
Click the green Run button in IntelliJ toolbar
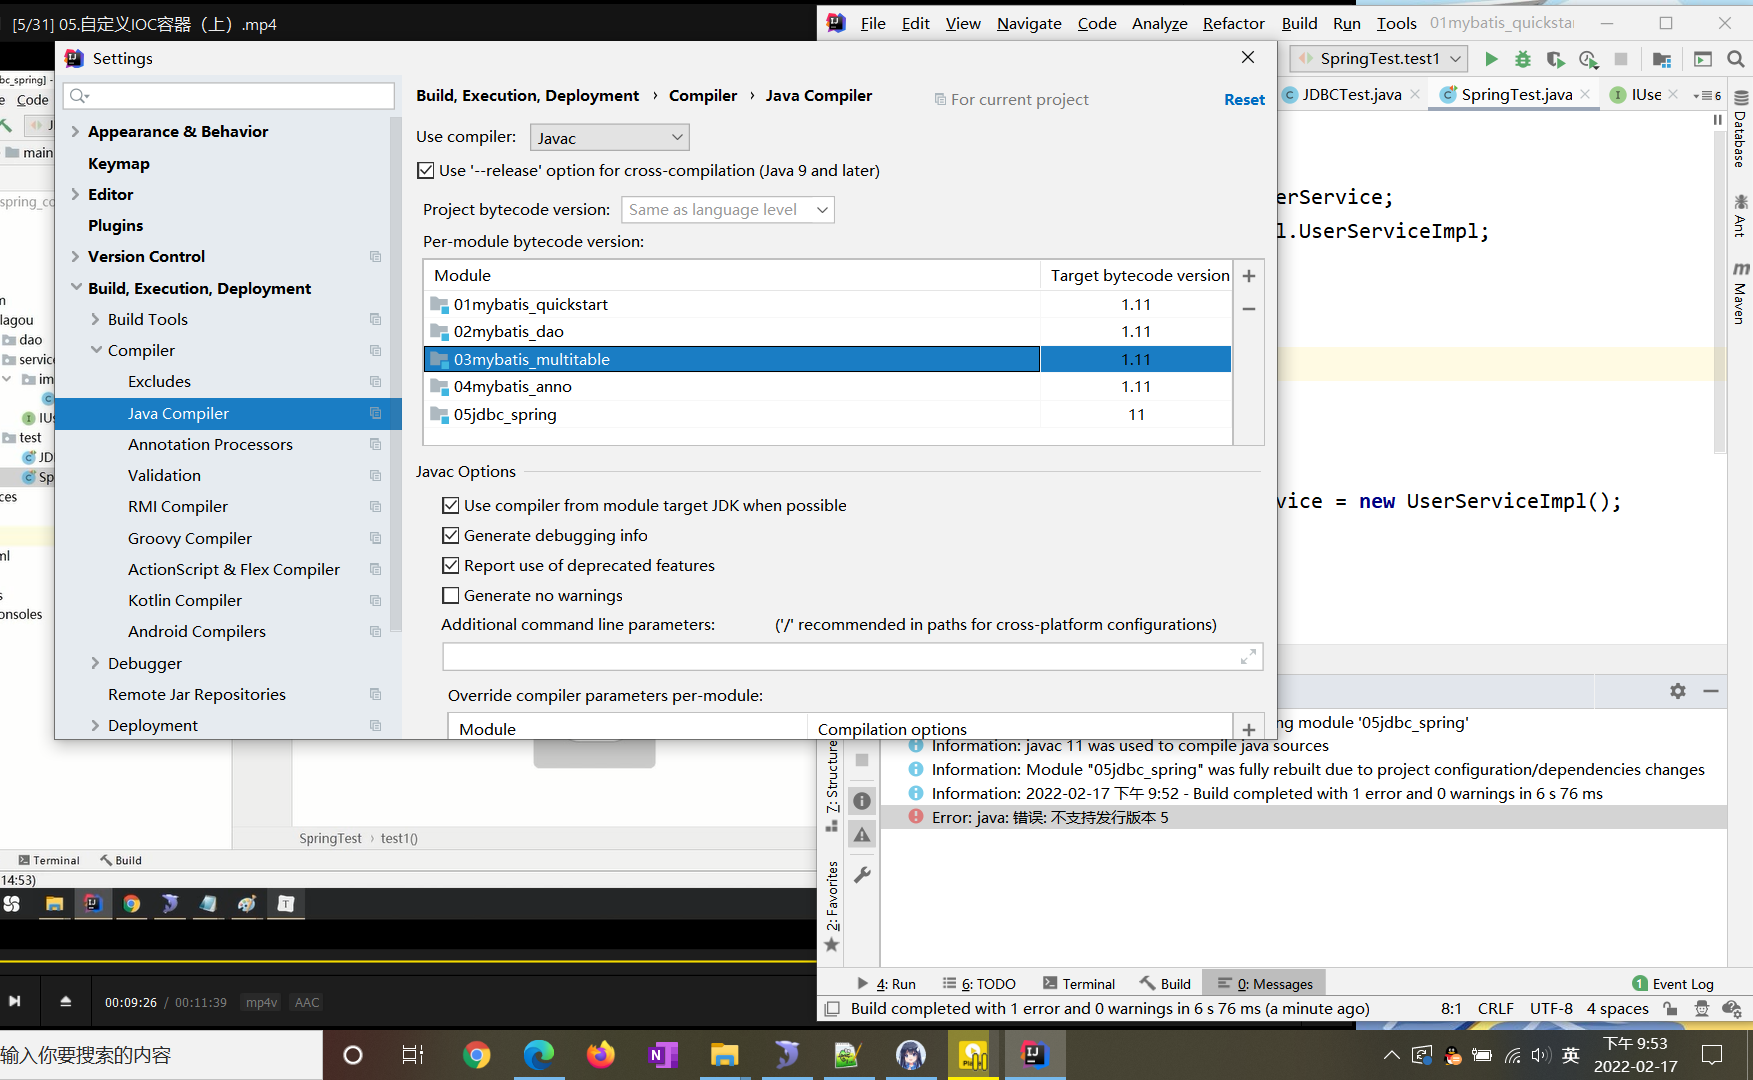tap(1491, 59)
